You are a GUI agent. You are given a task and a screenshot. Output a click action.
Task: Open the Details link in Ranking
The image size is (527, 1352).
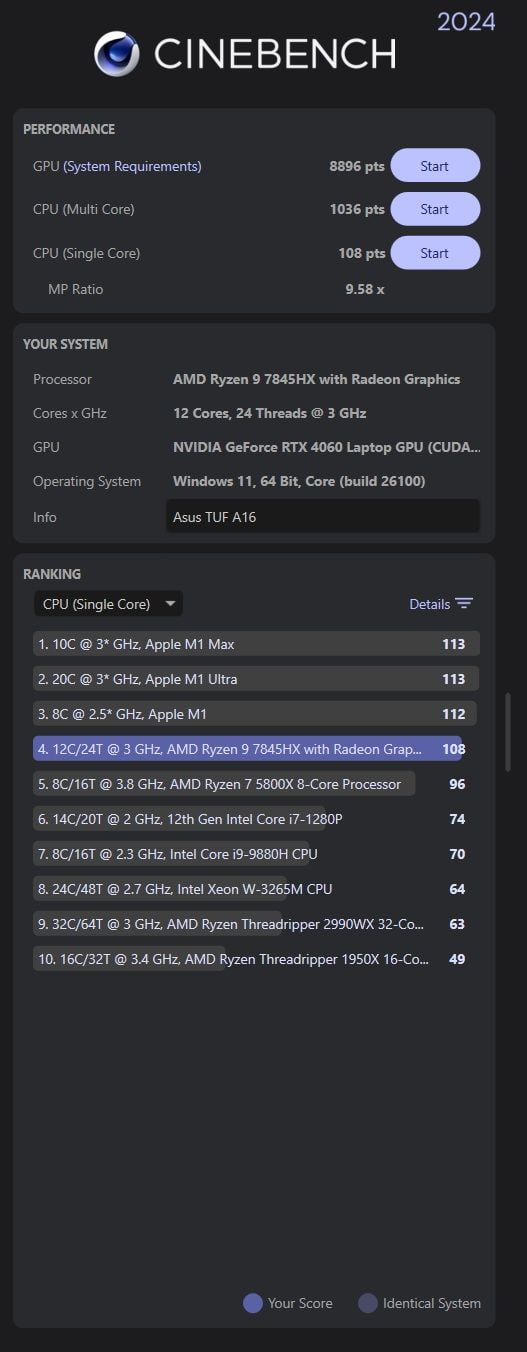pyautogui.click(x=430, y=604)
